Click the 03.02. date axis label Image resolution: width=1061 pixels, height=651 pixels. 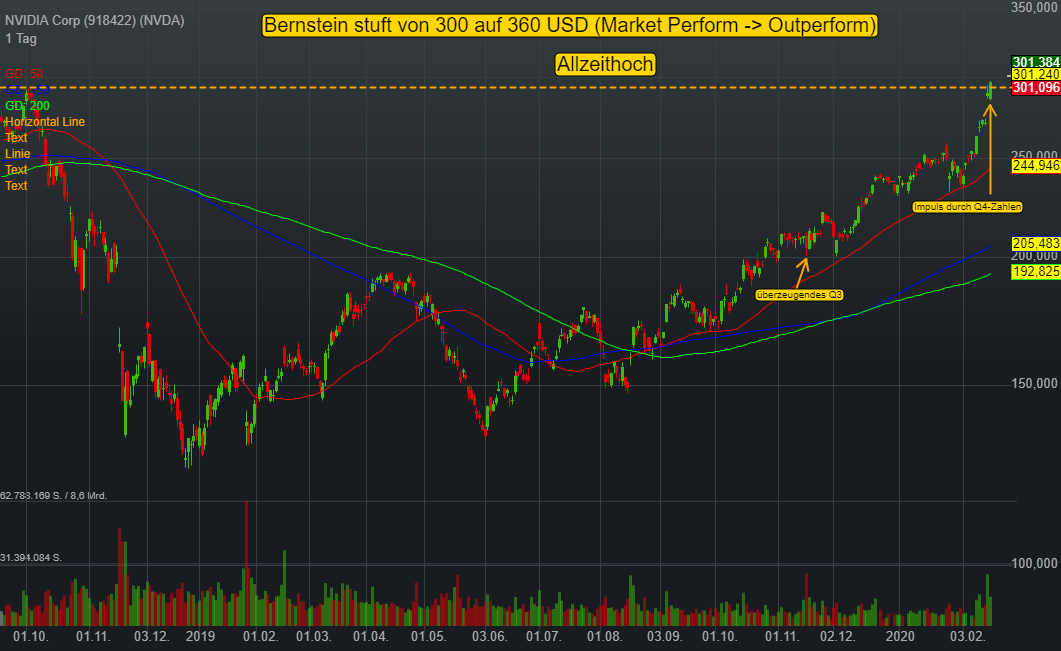tap(967, 637)
